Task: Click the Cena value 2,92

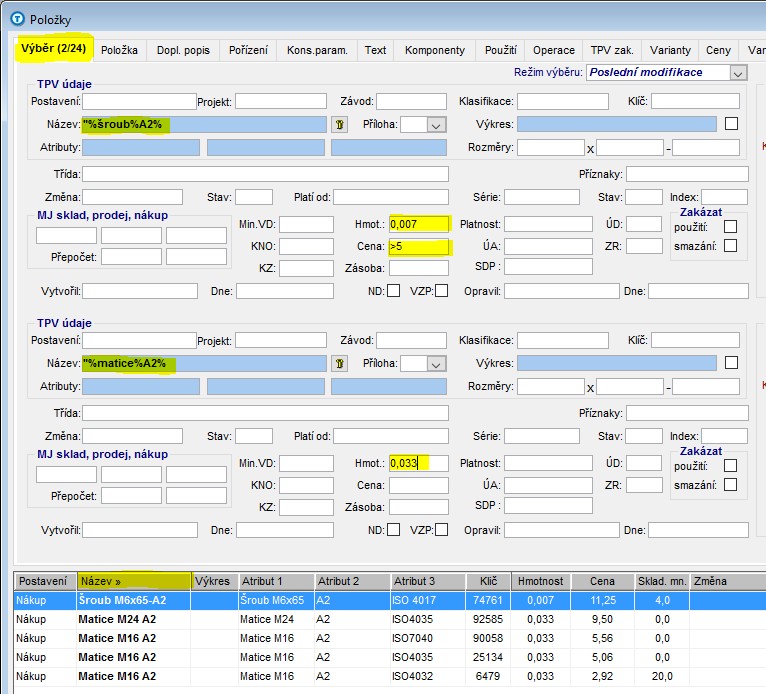Action: (602, 676)
